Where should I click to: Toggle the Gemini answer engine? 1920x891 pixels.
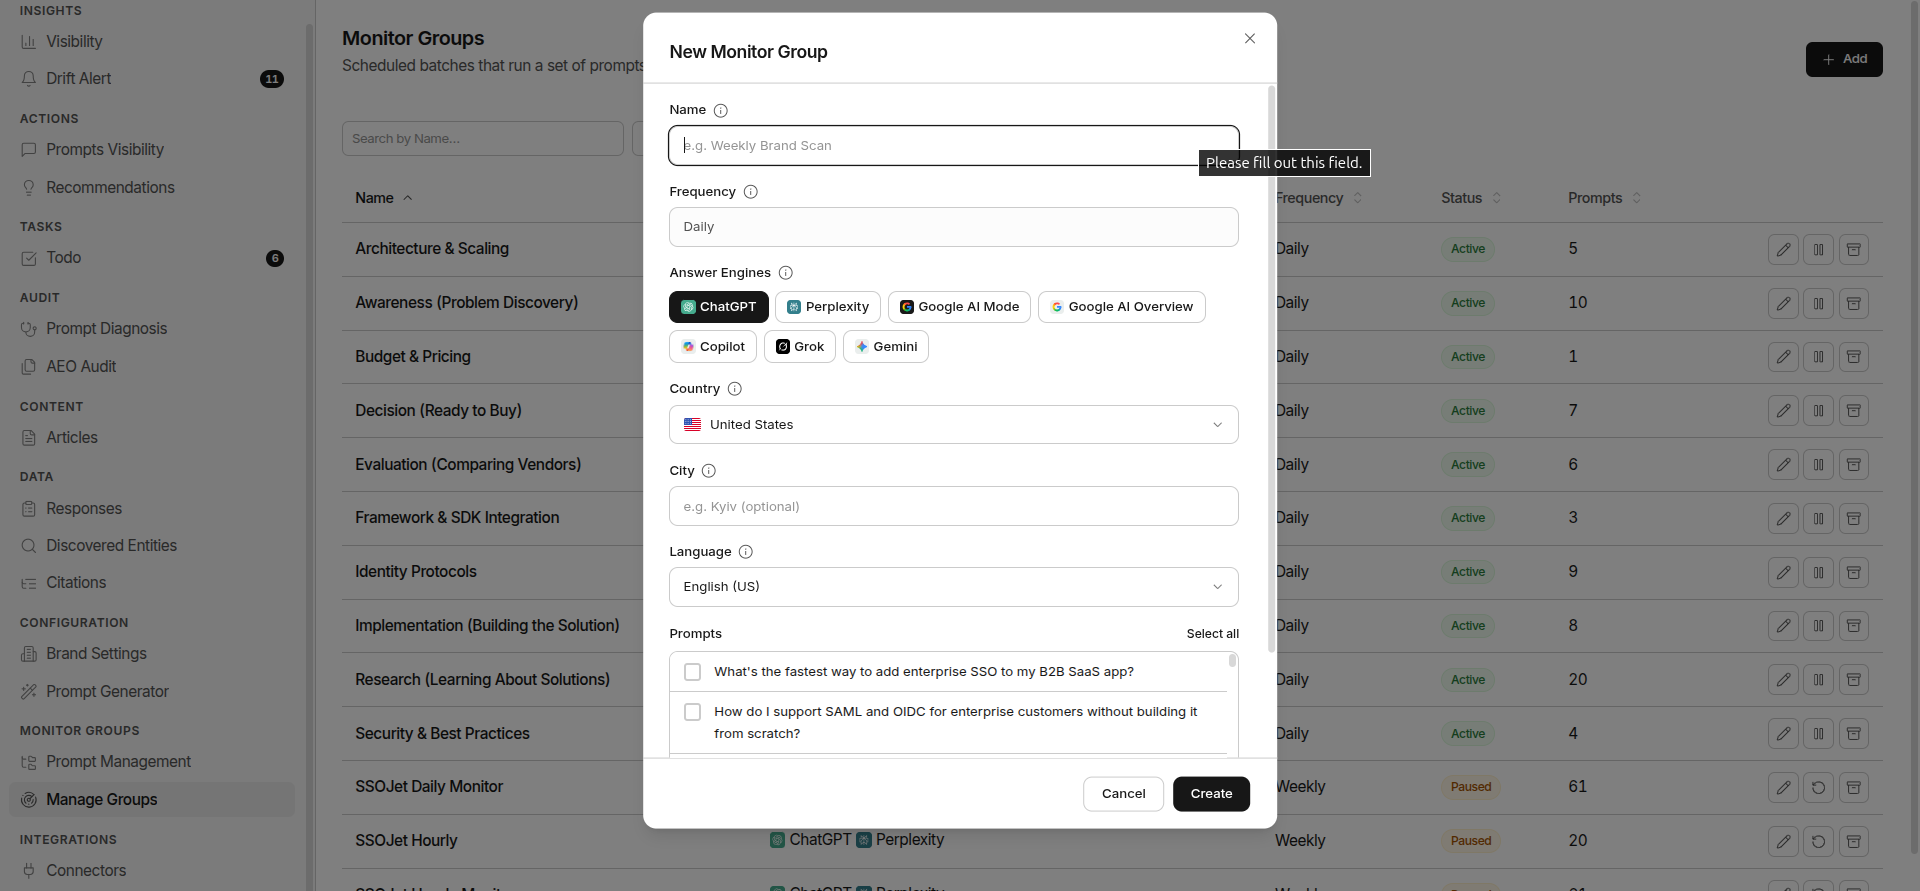(886, 347)
